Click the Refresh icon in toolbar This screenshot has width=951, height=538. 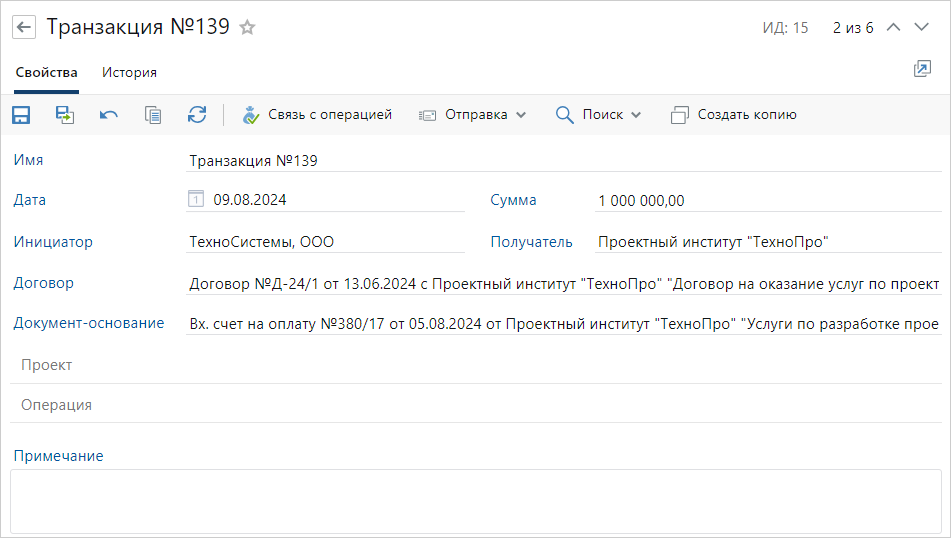click(197, 115)
